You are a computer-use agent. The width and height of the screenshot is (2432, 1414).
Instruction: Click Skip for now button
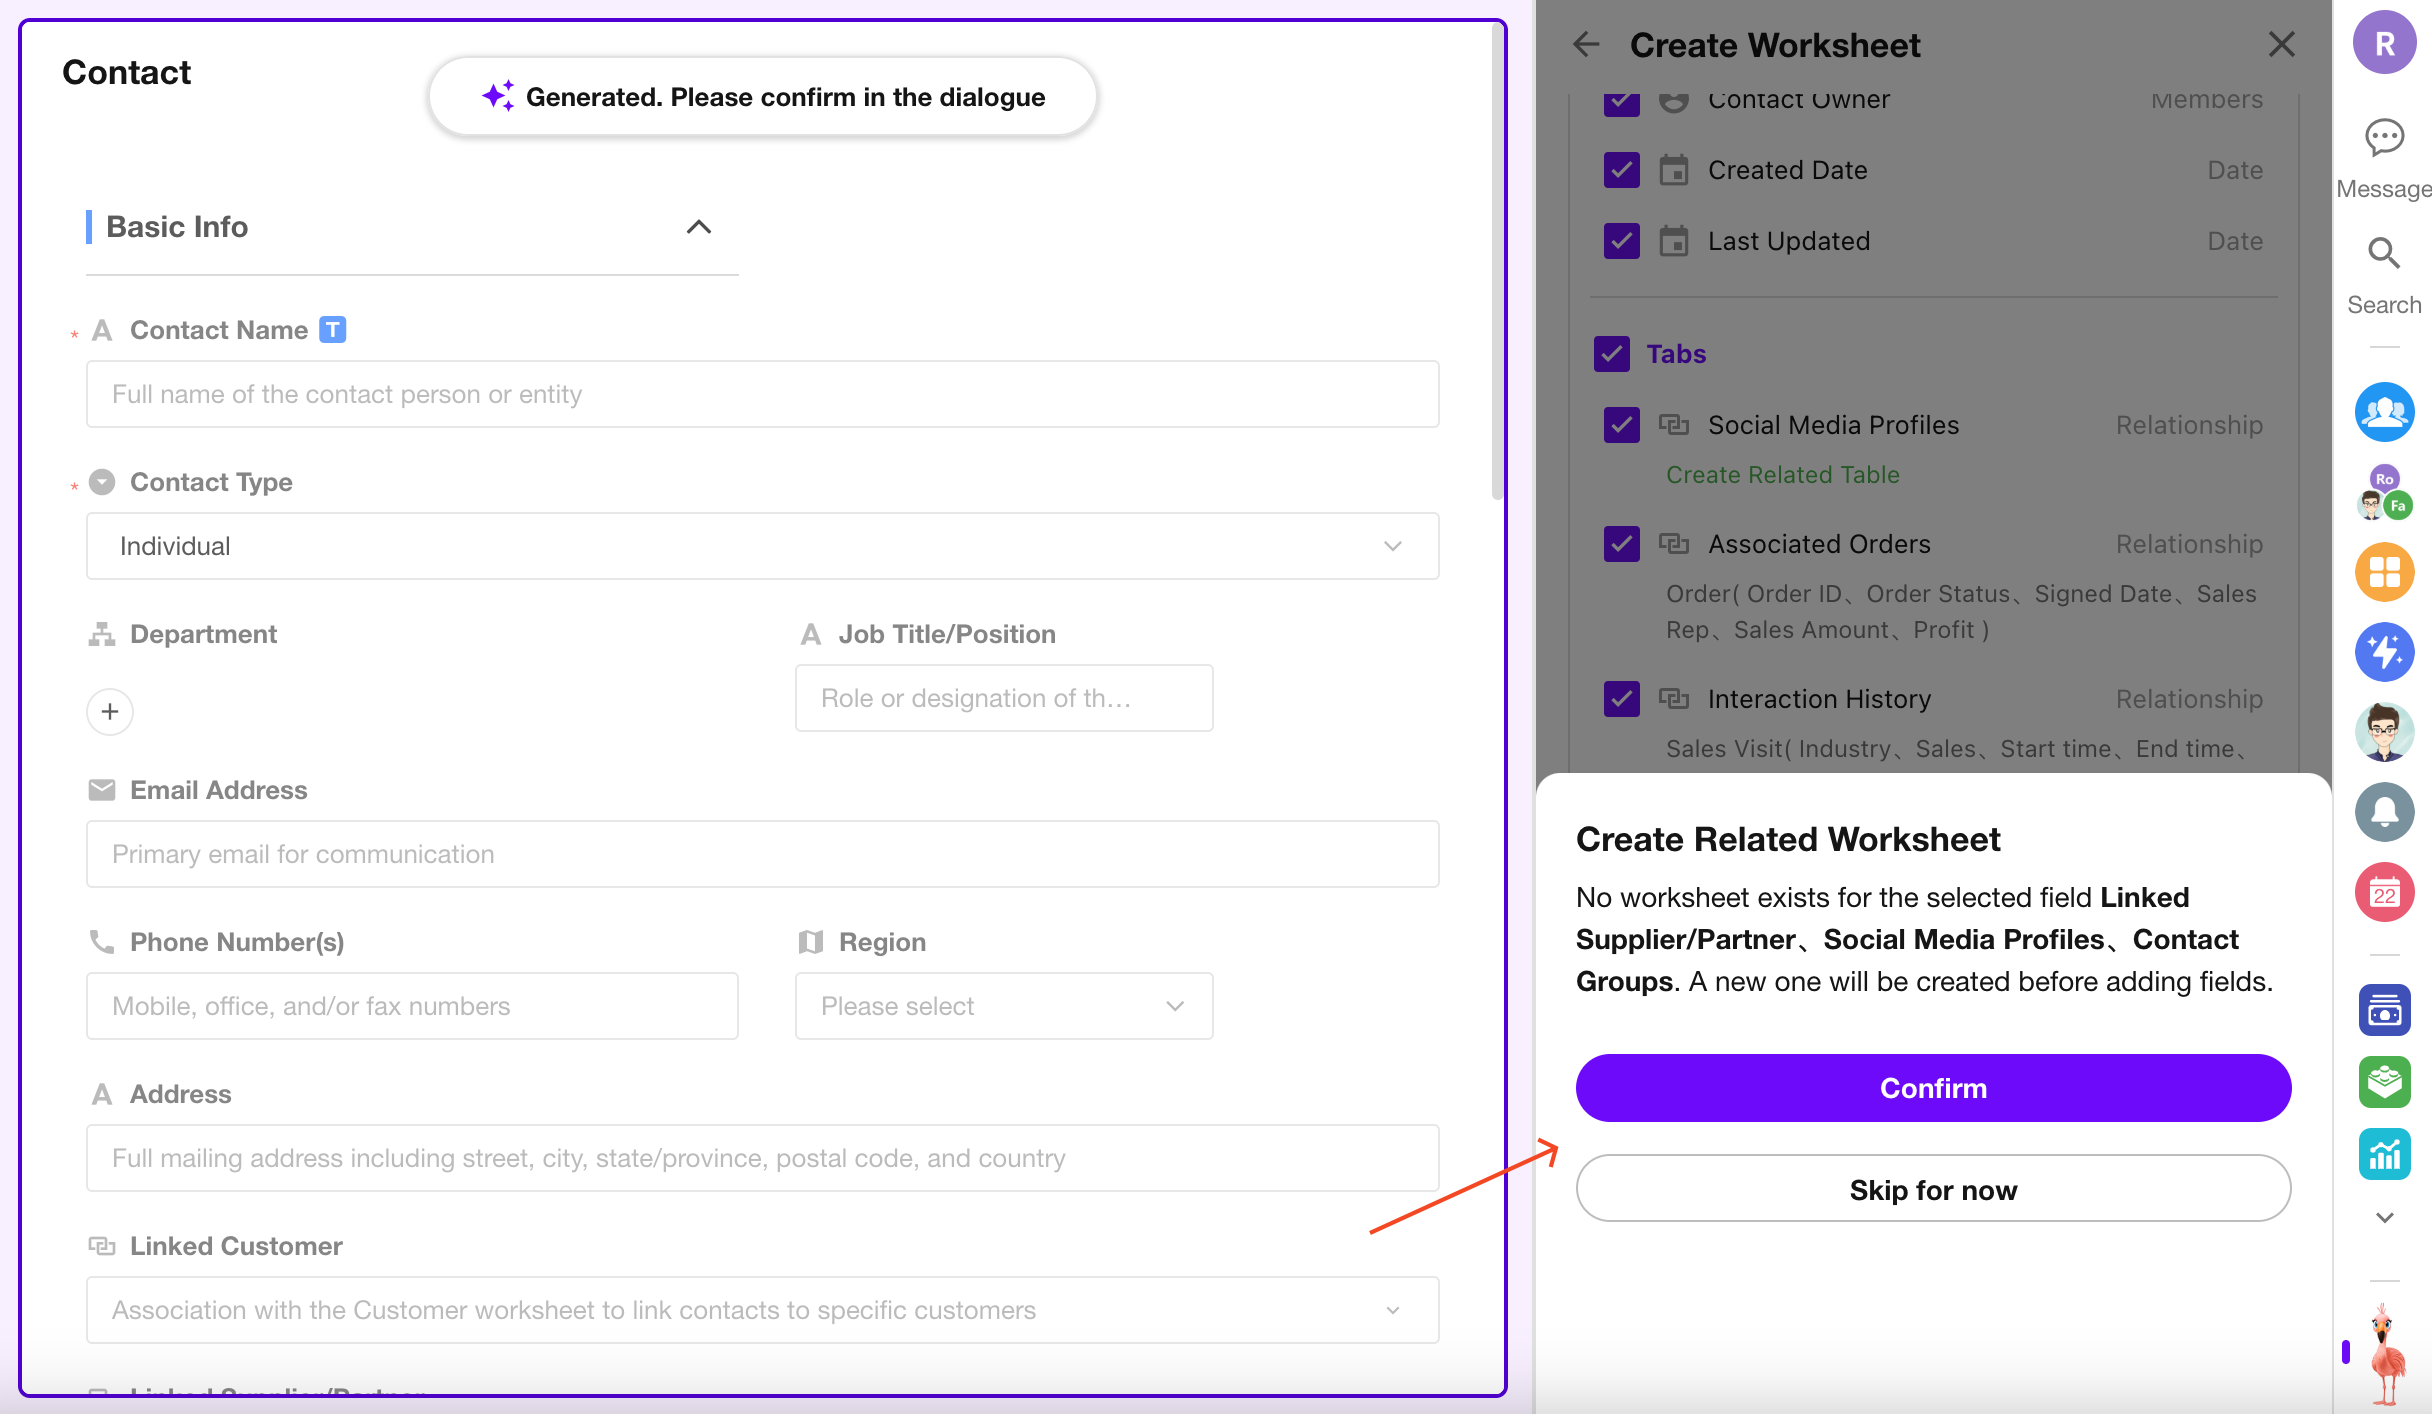pyautogui.click(x=1932, y=1190)
